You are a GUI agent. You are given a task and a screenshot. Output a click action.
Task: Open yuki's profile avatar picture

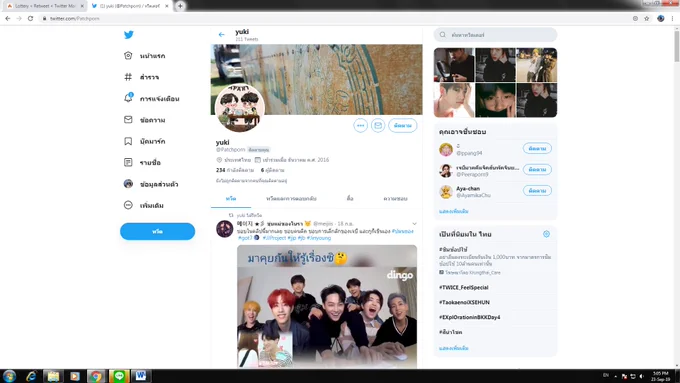coord(240,108)
